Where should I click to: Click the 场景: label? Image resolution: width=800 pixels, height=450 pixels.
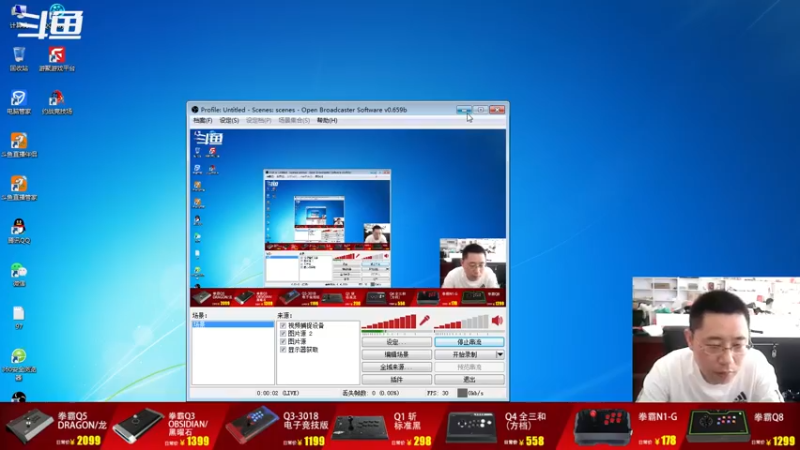(199, 316)
